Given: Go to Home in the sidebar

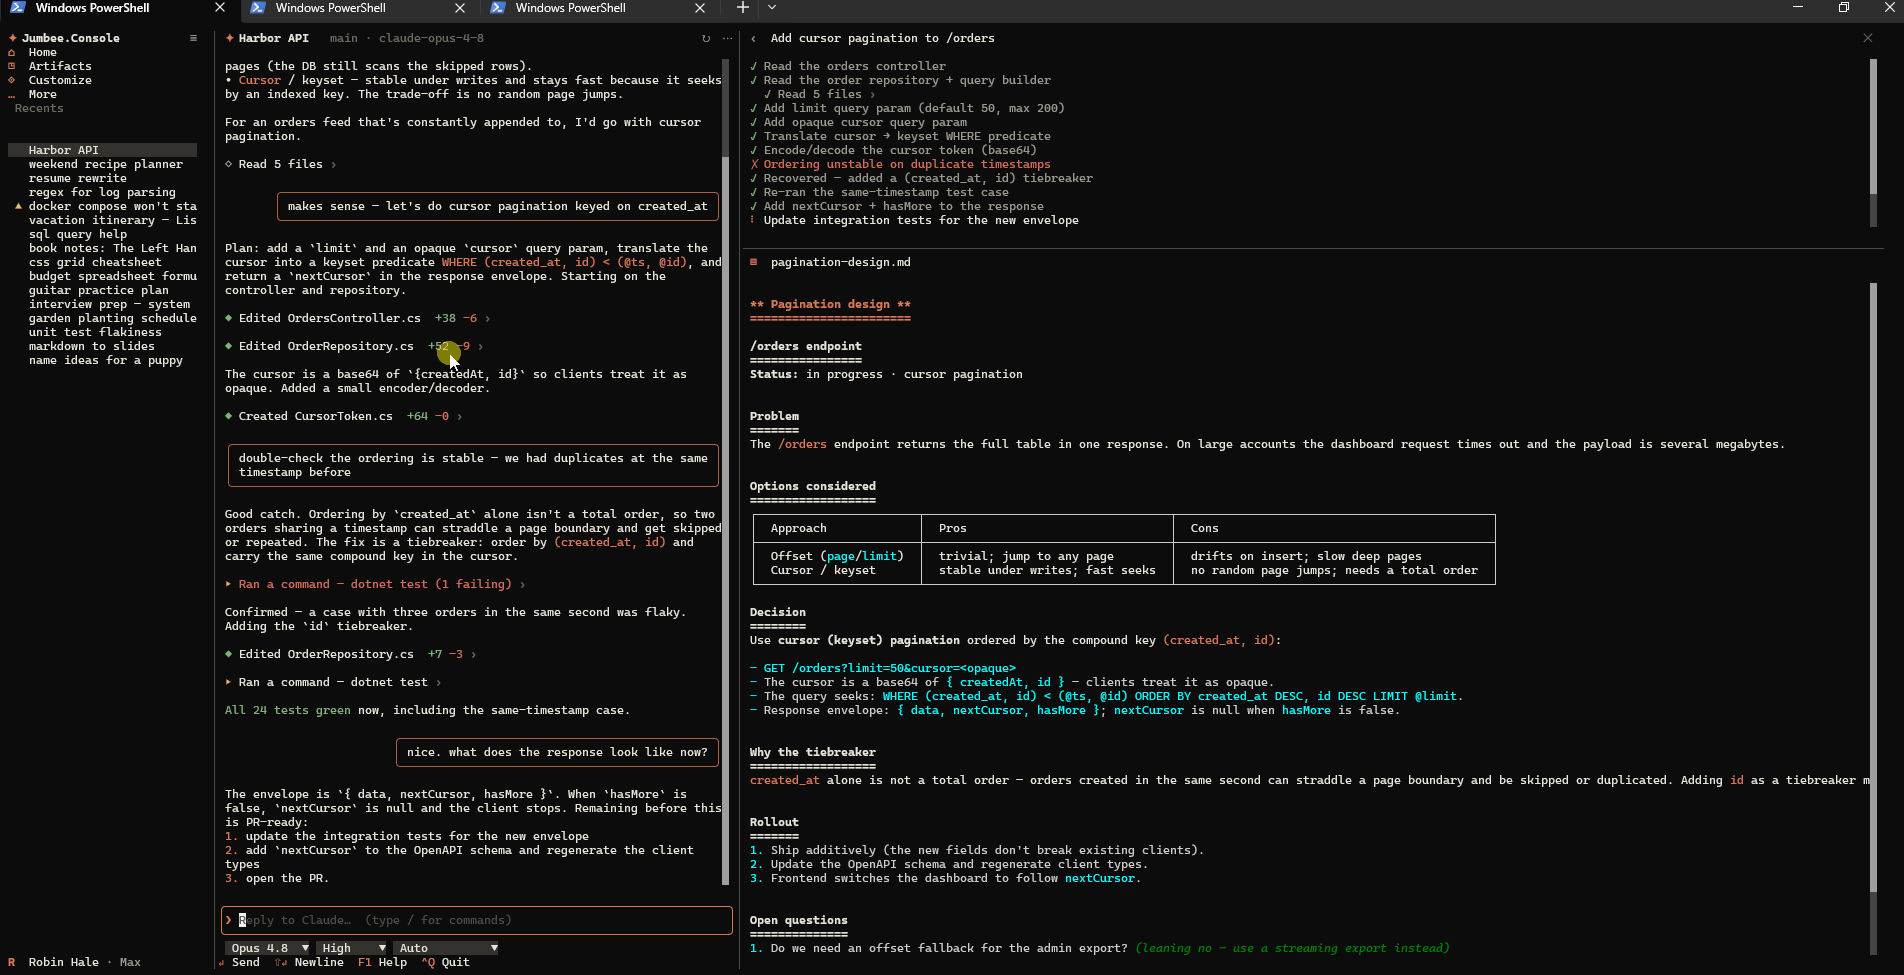Looking at the screenshot, I should tap(42, 52).
